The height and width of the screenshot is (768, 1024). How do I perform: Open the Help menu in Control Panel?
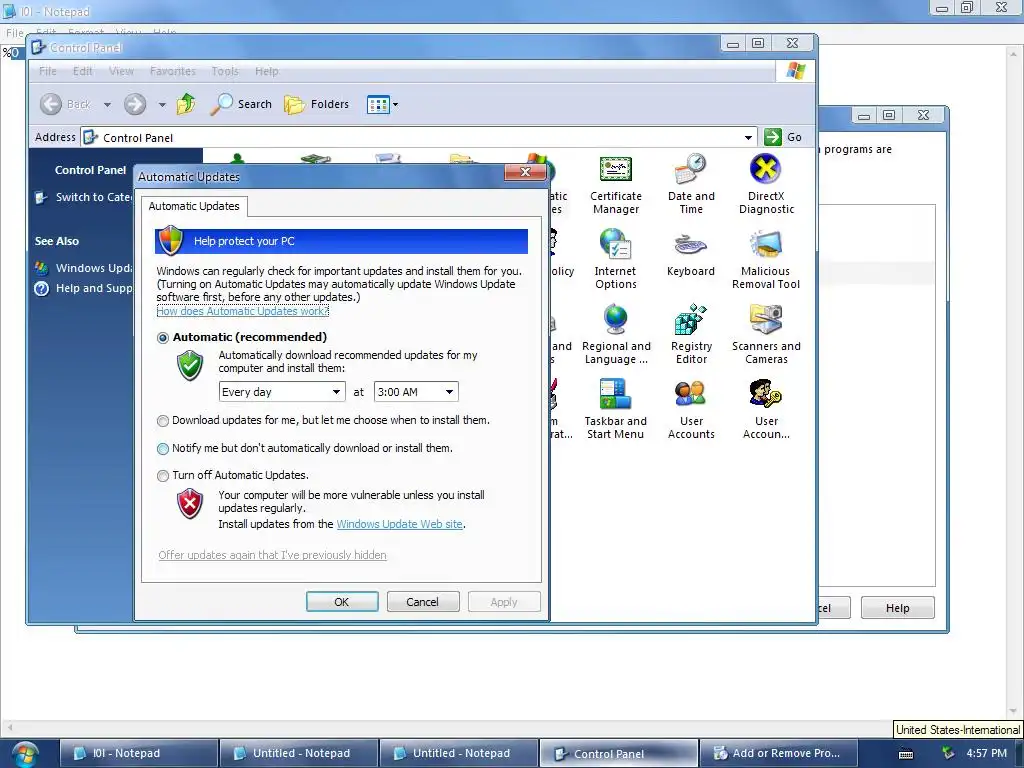[x=266, y=71]
